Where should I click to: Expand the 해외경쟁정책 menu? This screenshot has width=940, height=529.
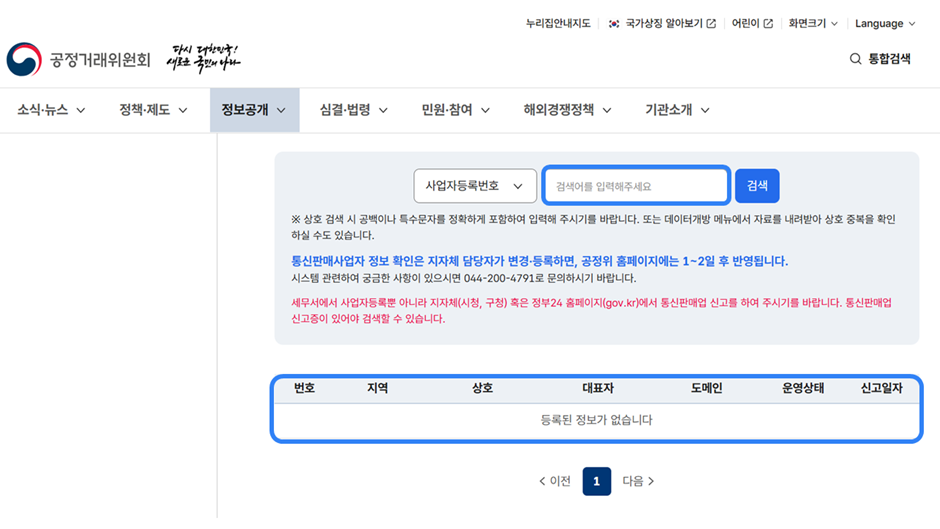pos(567,110)
